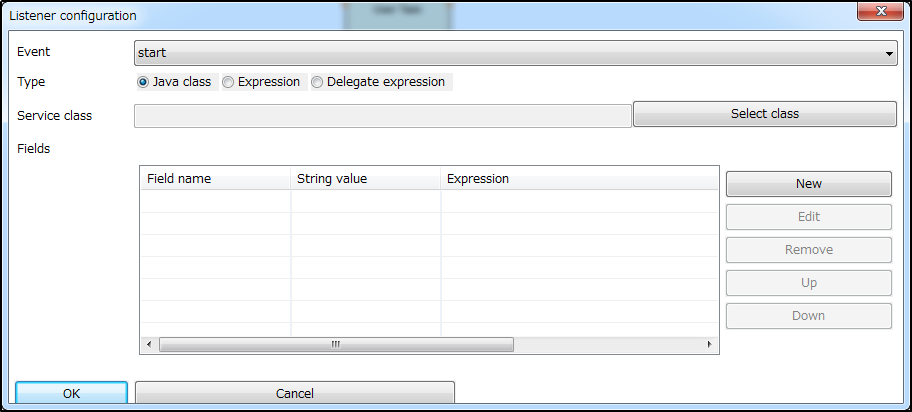The image size is (912, 412).
Task: Confirm the dialog with OK
Action: tap(72, 393)
